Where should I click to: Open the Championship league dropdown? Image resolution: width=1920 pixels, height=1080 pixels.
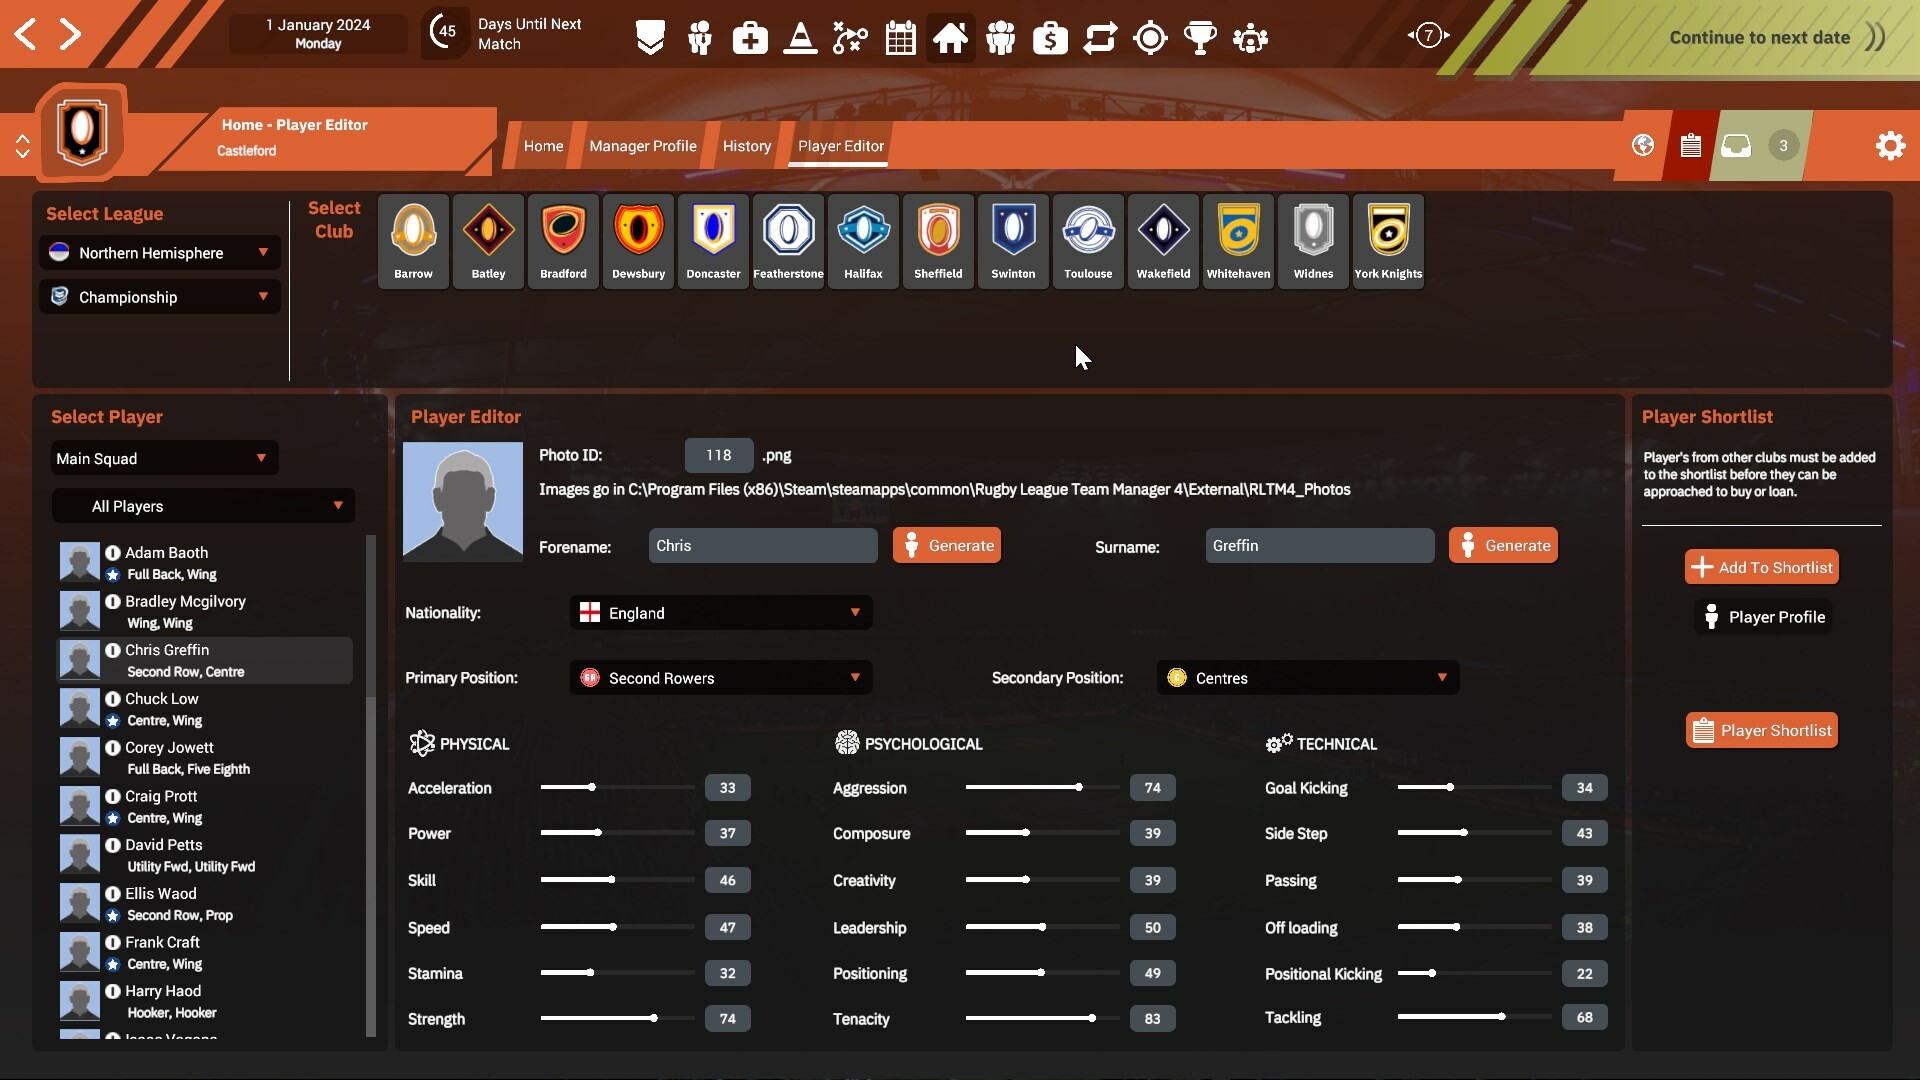point(160,296)
